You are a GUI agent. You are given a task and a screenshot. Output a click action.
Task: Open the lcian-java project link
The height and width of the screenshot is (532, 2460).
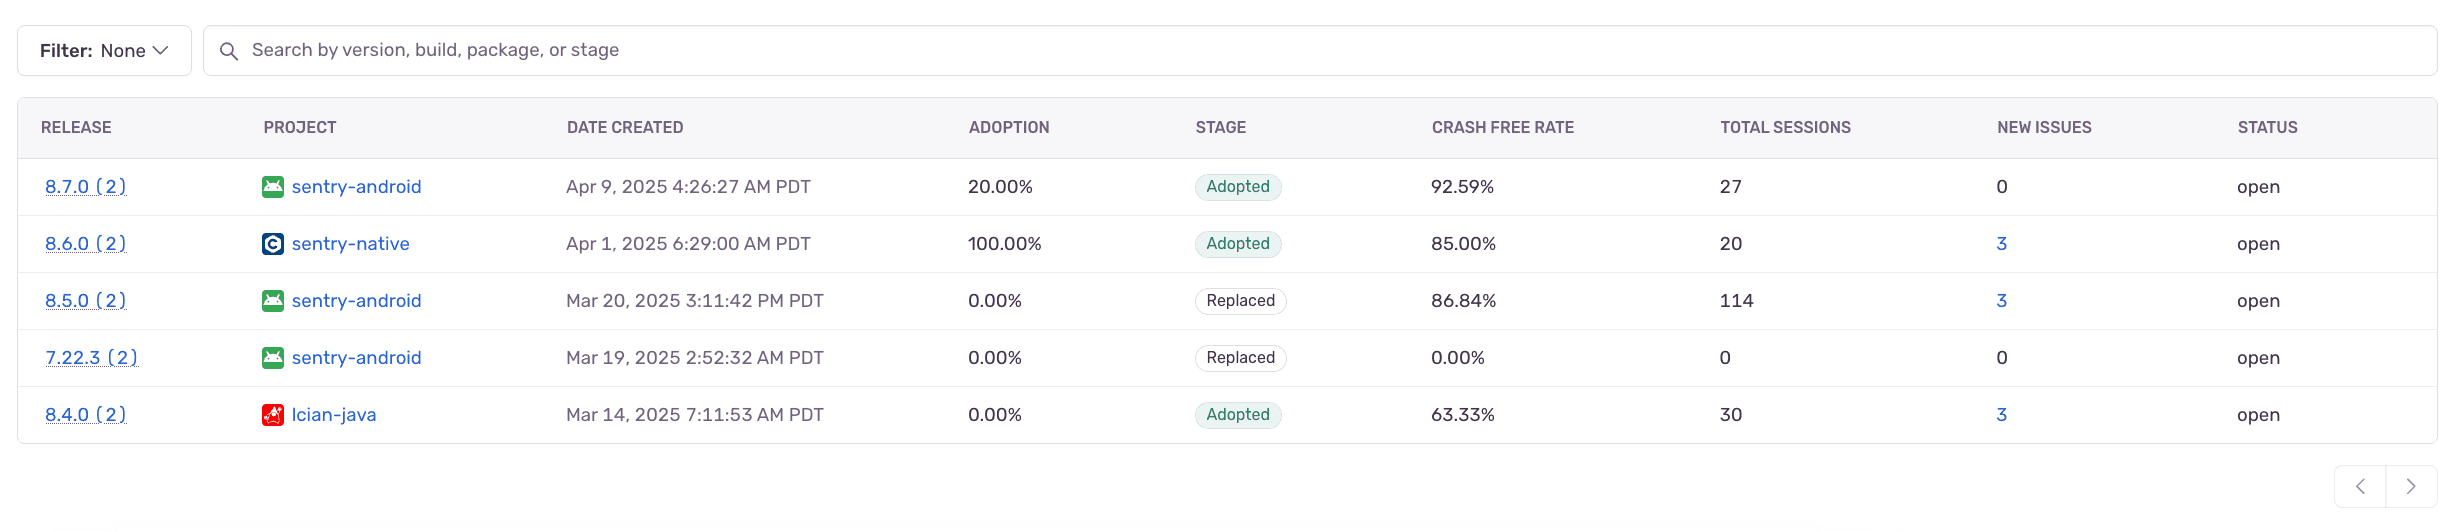click(334, 415)
